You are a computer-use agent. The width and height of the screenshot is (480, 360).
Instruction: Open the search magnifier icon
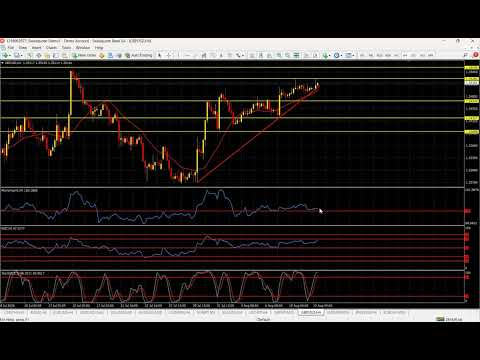point(466,55)
